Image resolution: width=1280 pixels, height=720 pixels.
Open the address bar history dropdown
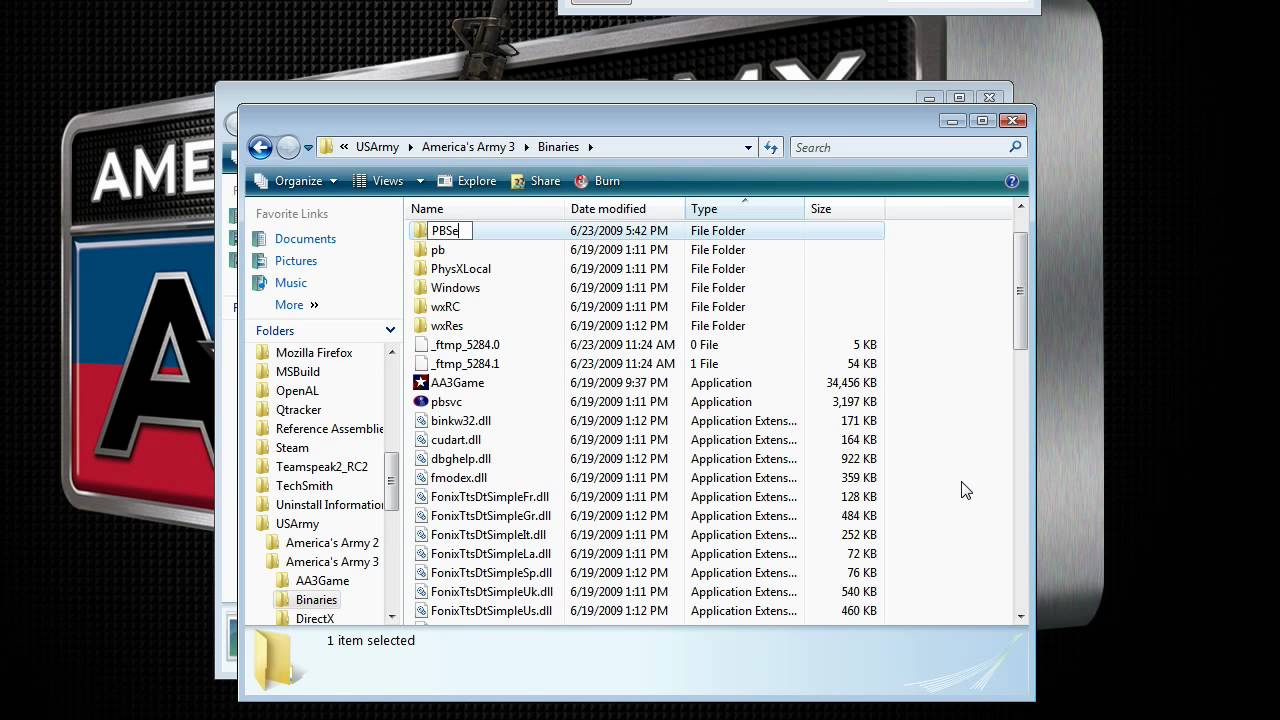[748, 147]
